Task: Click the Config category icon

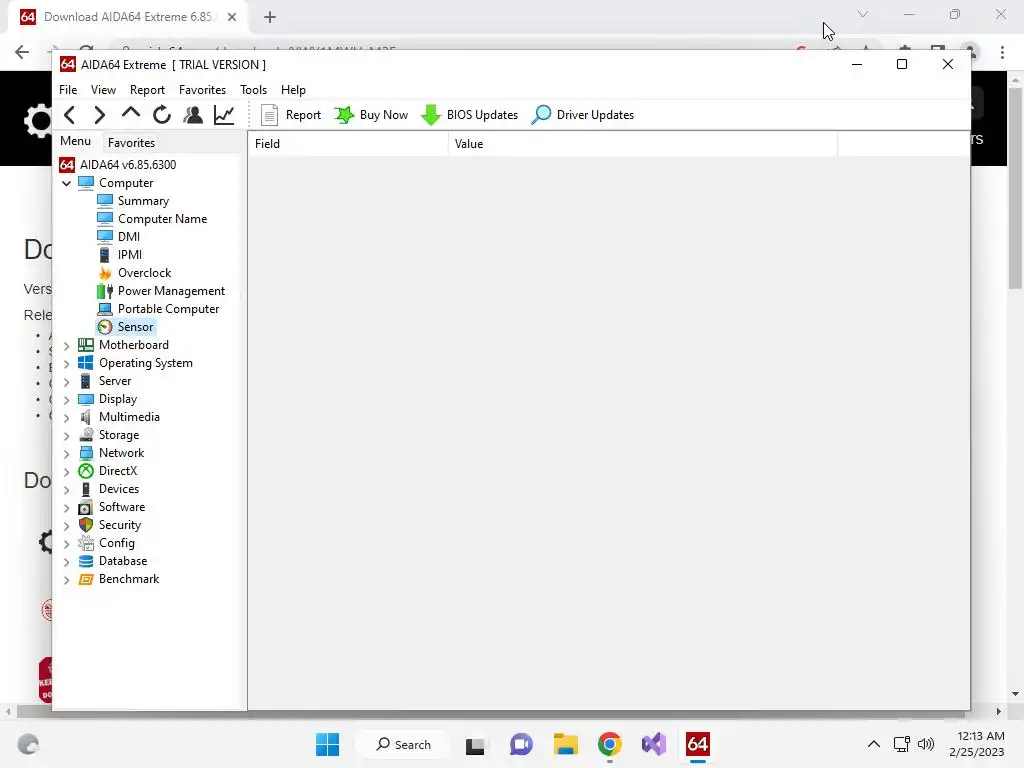Action: point(86,543)
